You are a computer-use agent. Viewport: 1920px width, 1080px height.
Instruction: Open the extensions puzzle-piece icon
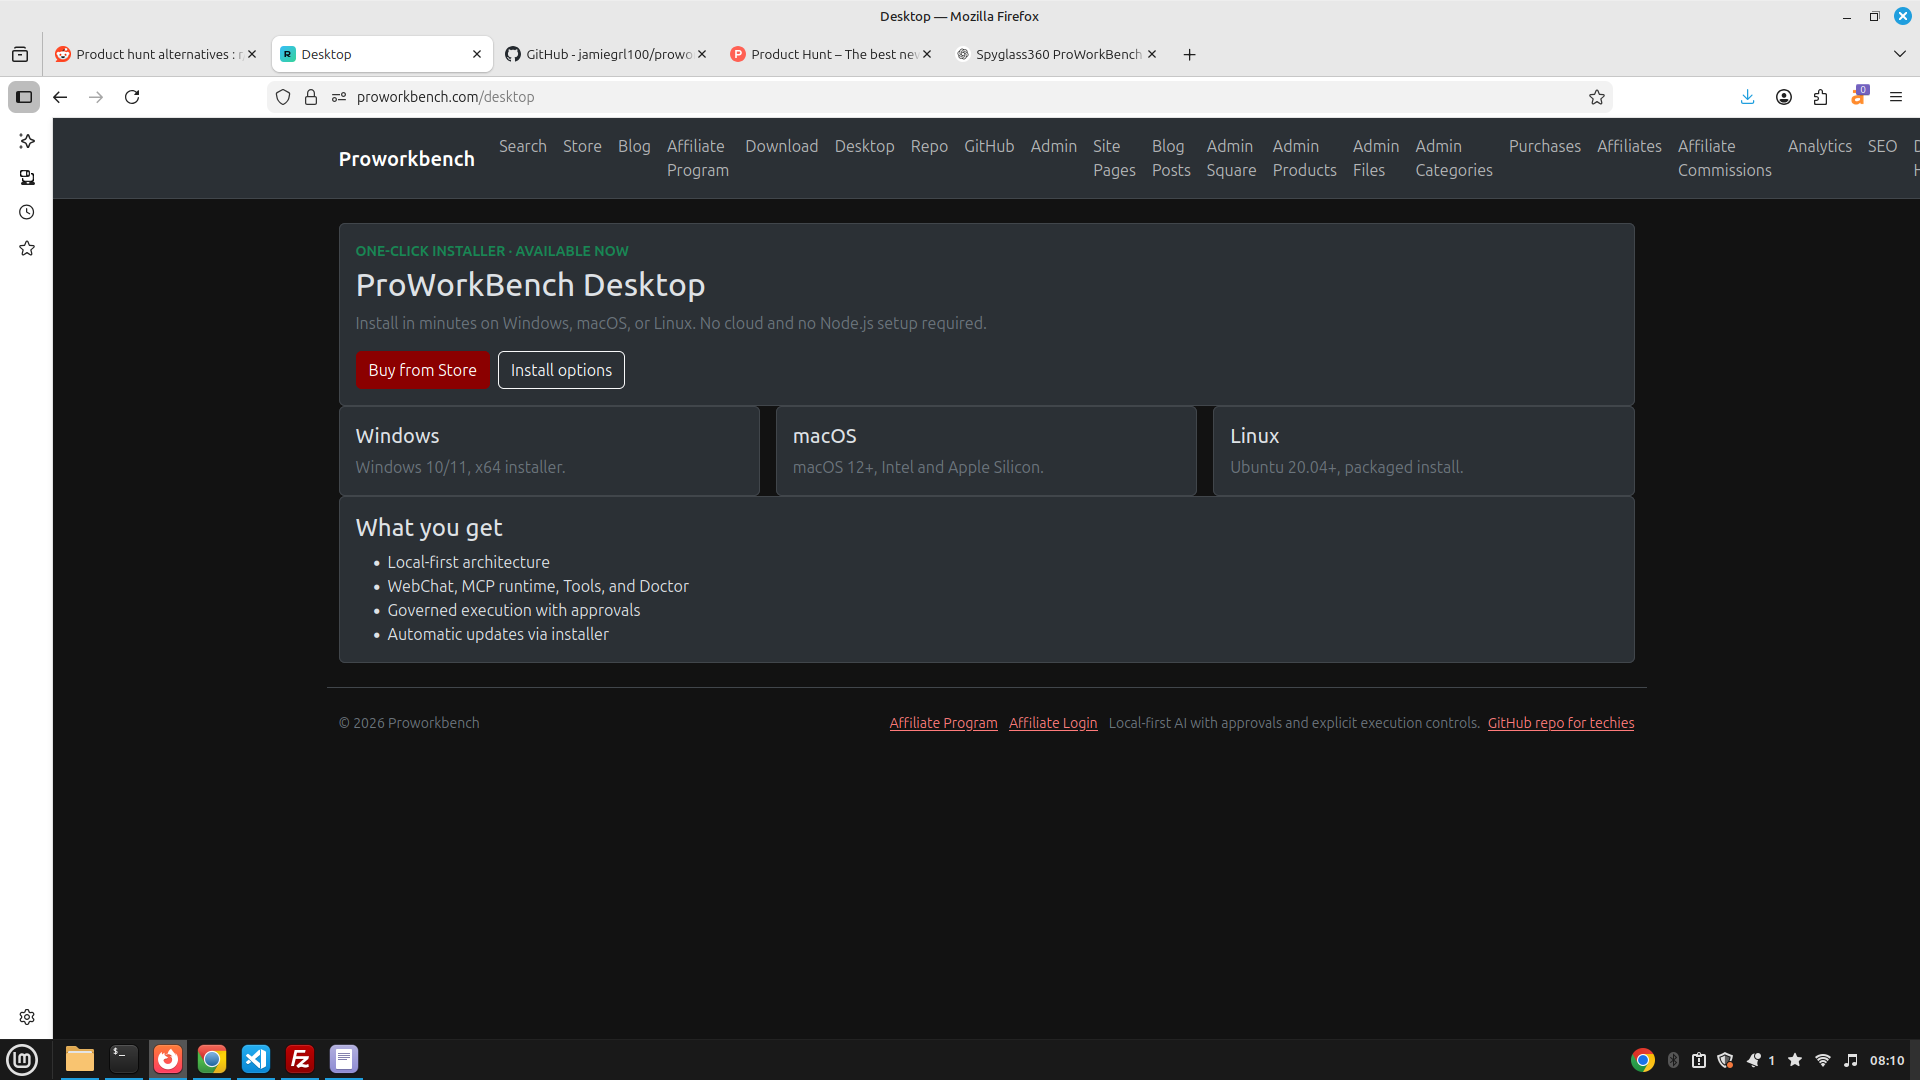click(x=1820, y=97)
